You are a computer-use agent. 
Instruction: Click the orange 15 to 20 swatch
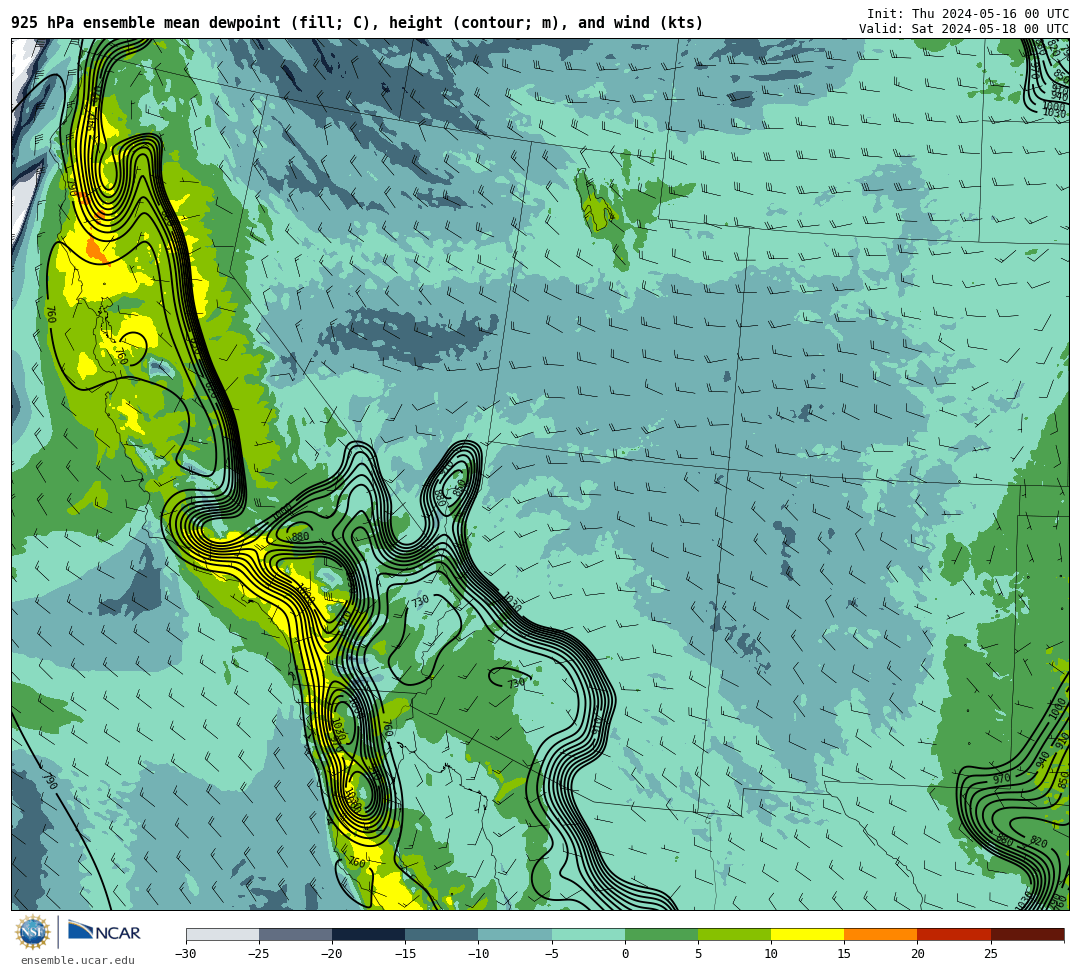click(881, 934)
